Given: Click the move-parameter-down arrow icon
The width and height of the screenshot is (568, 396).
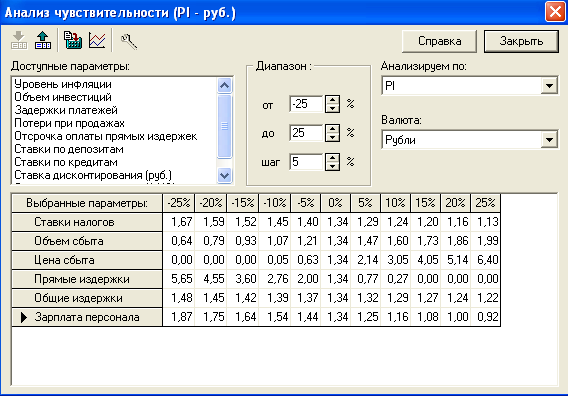Looking at the screenshot, I should point(19,40).
